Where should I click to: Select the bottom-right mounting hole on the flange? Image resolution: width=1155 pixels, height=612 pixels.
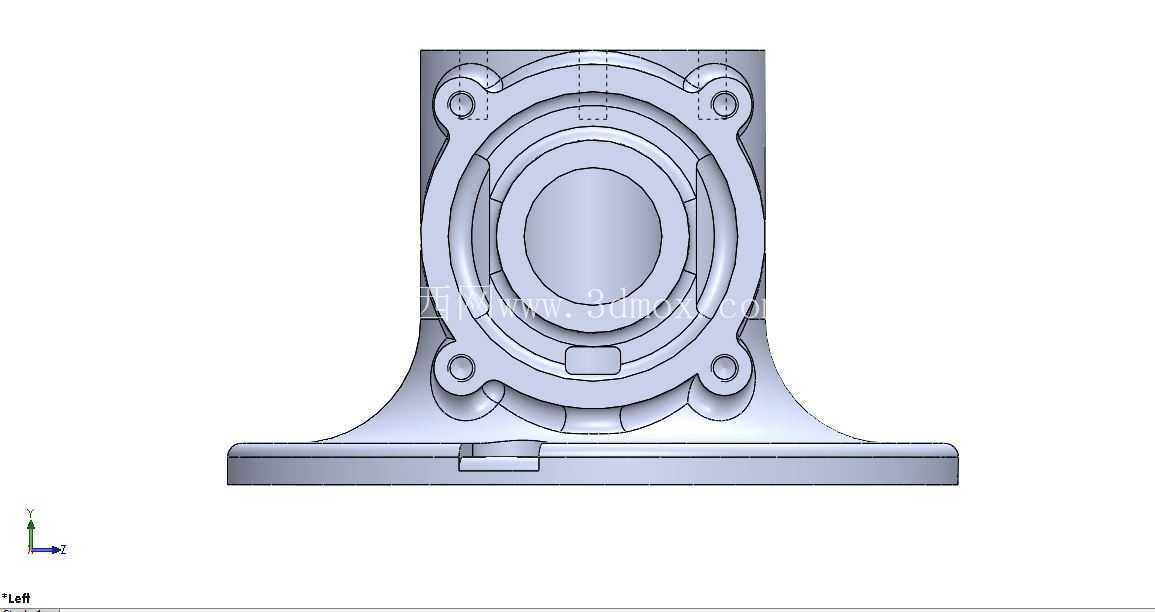pos(725,367)
